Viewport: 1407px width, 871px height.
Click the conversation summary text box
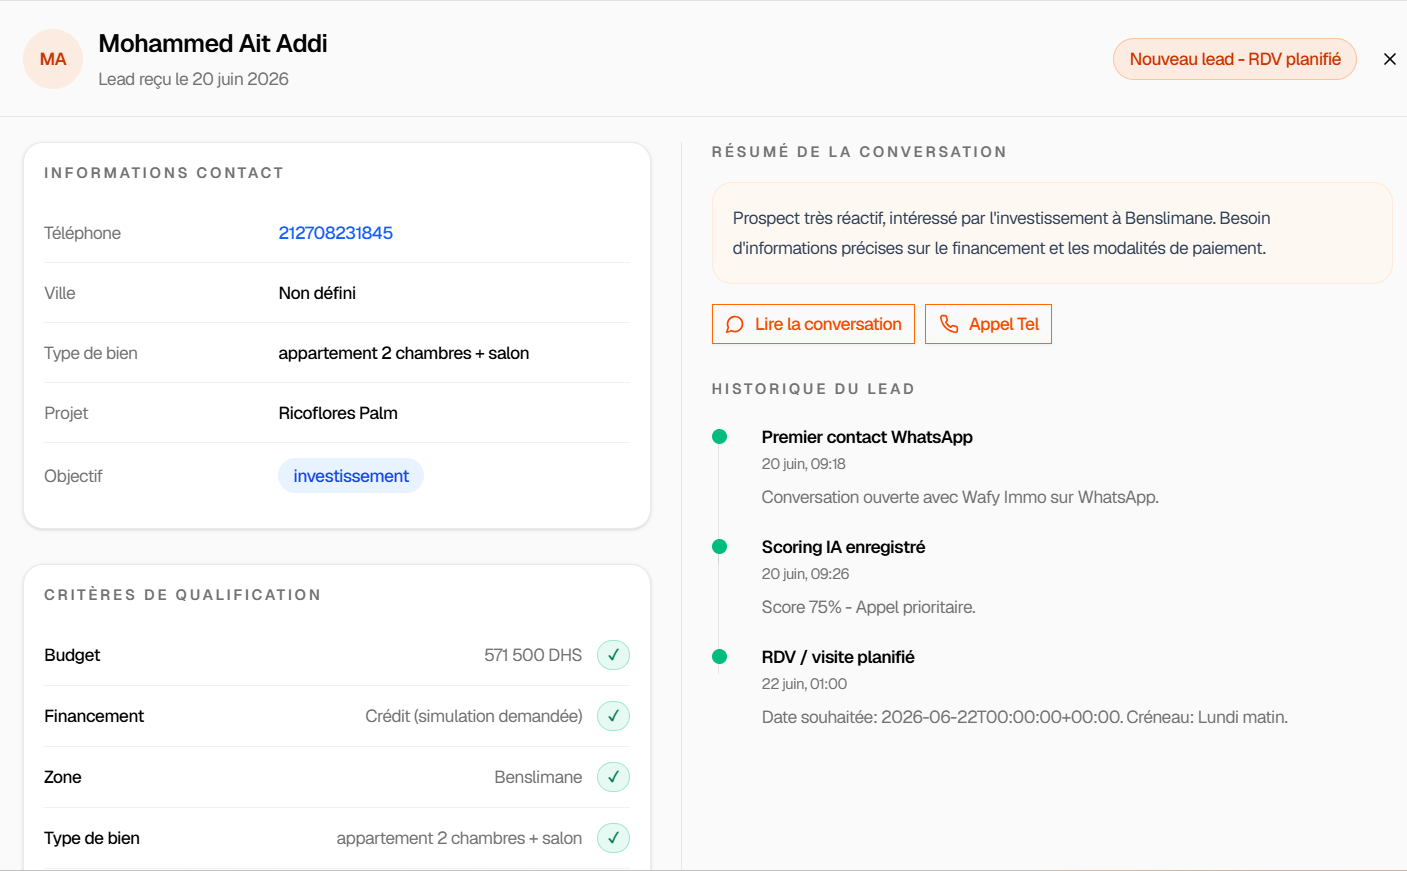[1052, 233]
